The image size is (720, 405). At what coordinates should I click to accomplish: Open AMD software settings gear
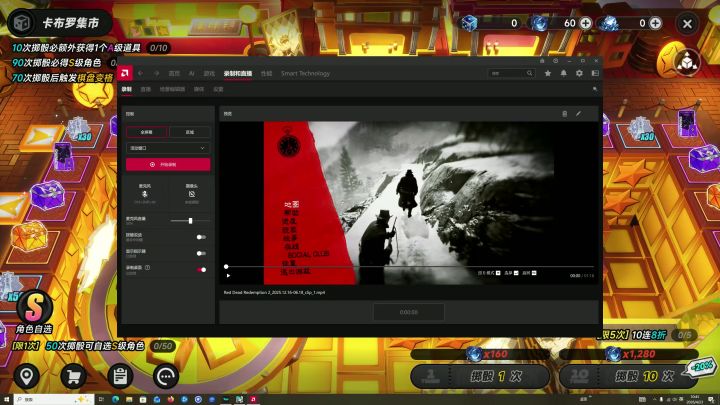coord(579,73)
